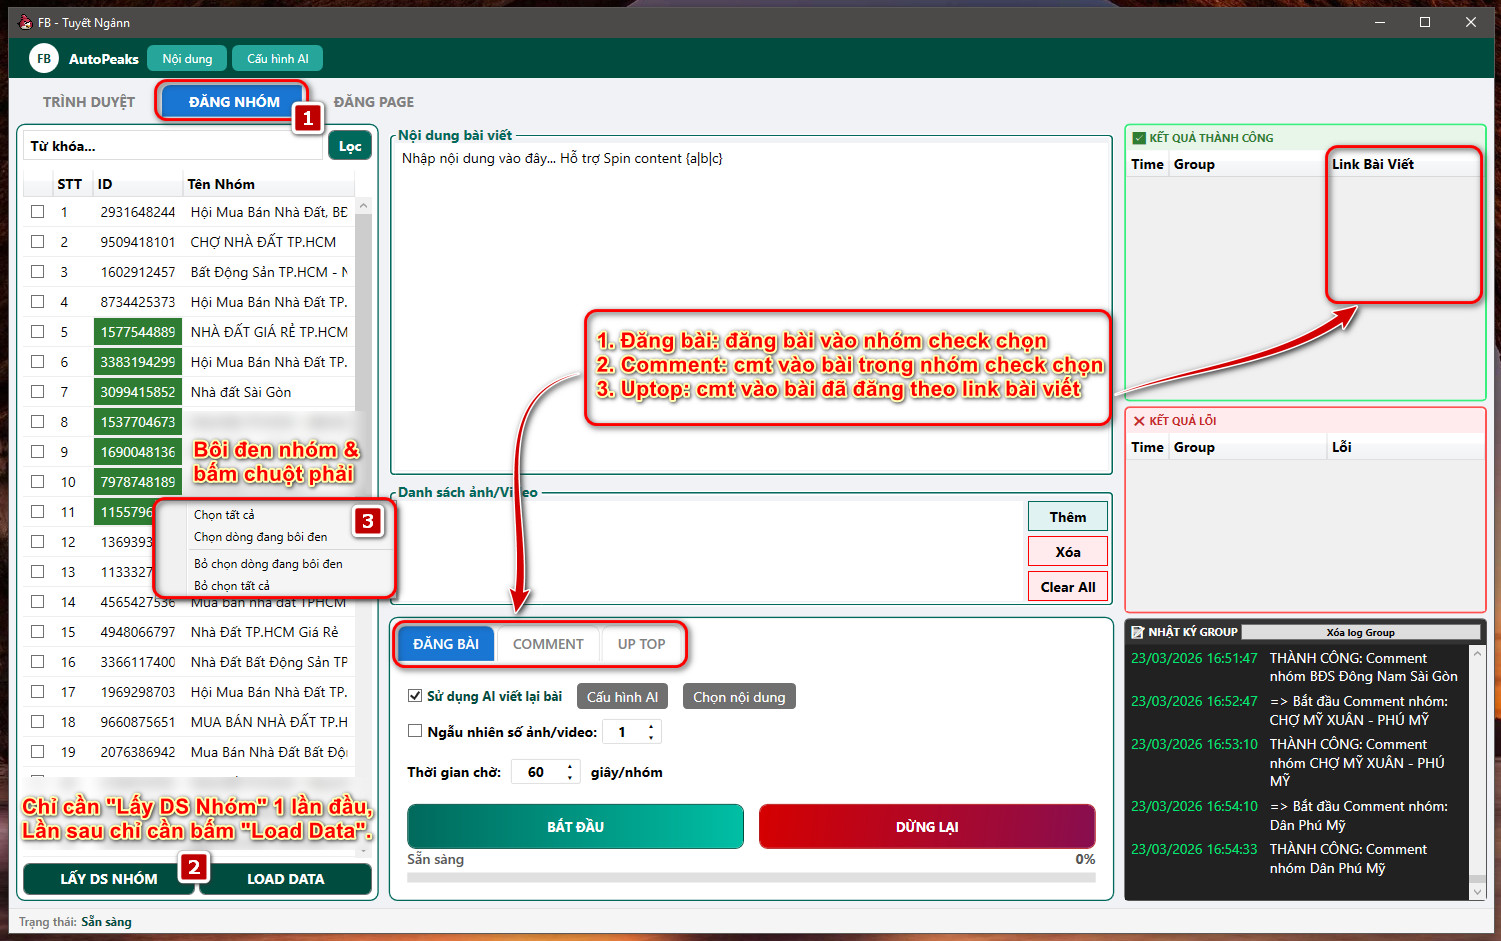This screenshot has width=1501, height=941.
Task: Click the Từ khóa keyword search field
Action: tap(172, 146)
